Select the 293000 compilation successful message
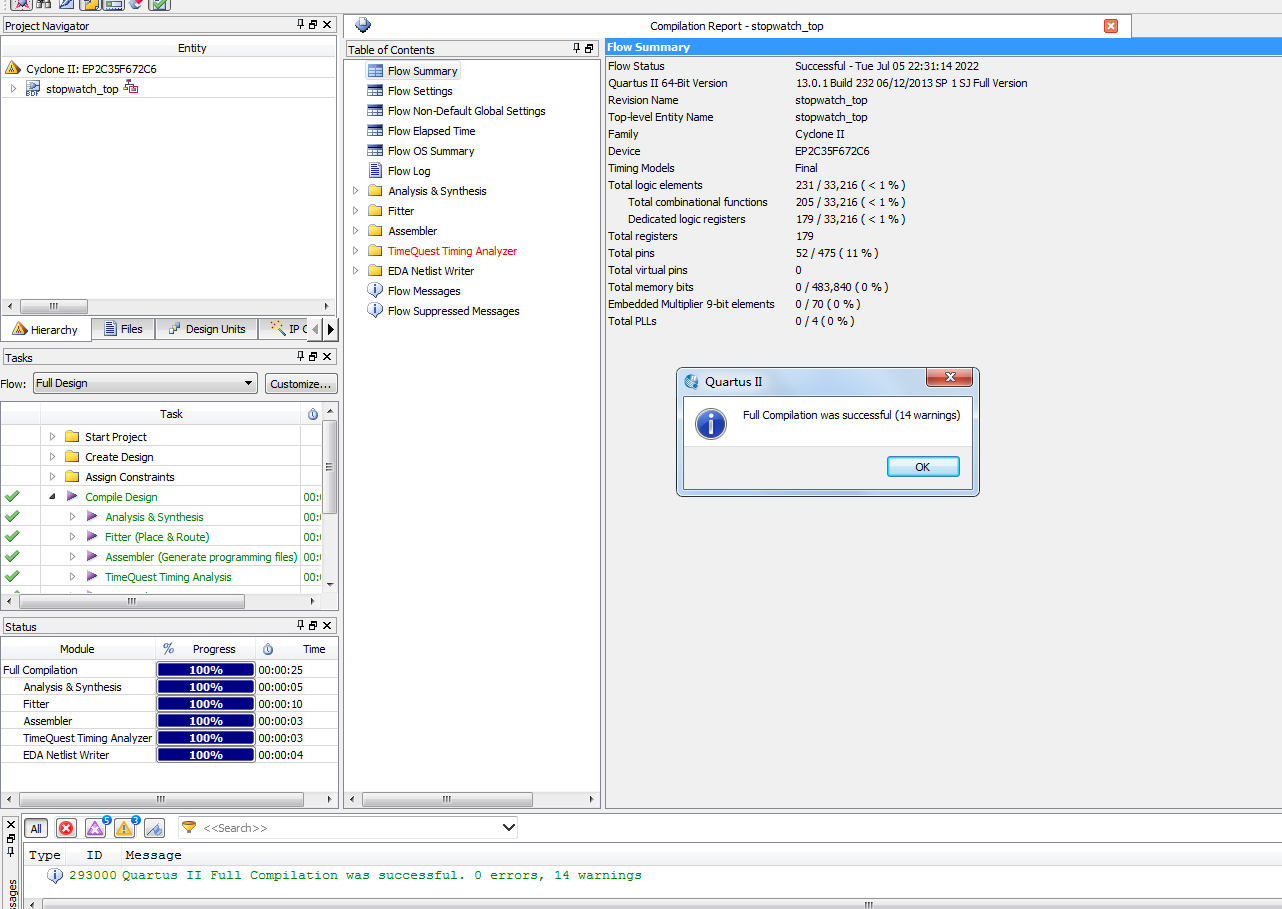1282x909 pixels. pyautogui.click(x=355, y=875)
